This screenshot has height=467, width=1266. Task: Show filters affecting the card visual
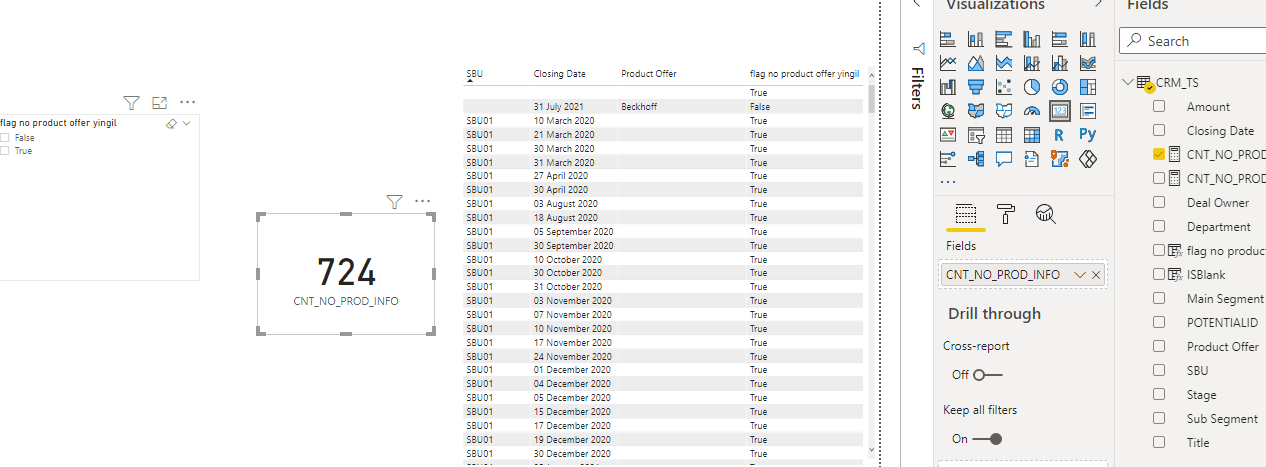(x=394, y=202)
